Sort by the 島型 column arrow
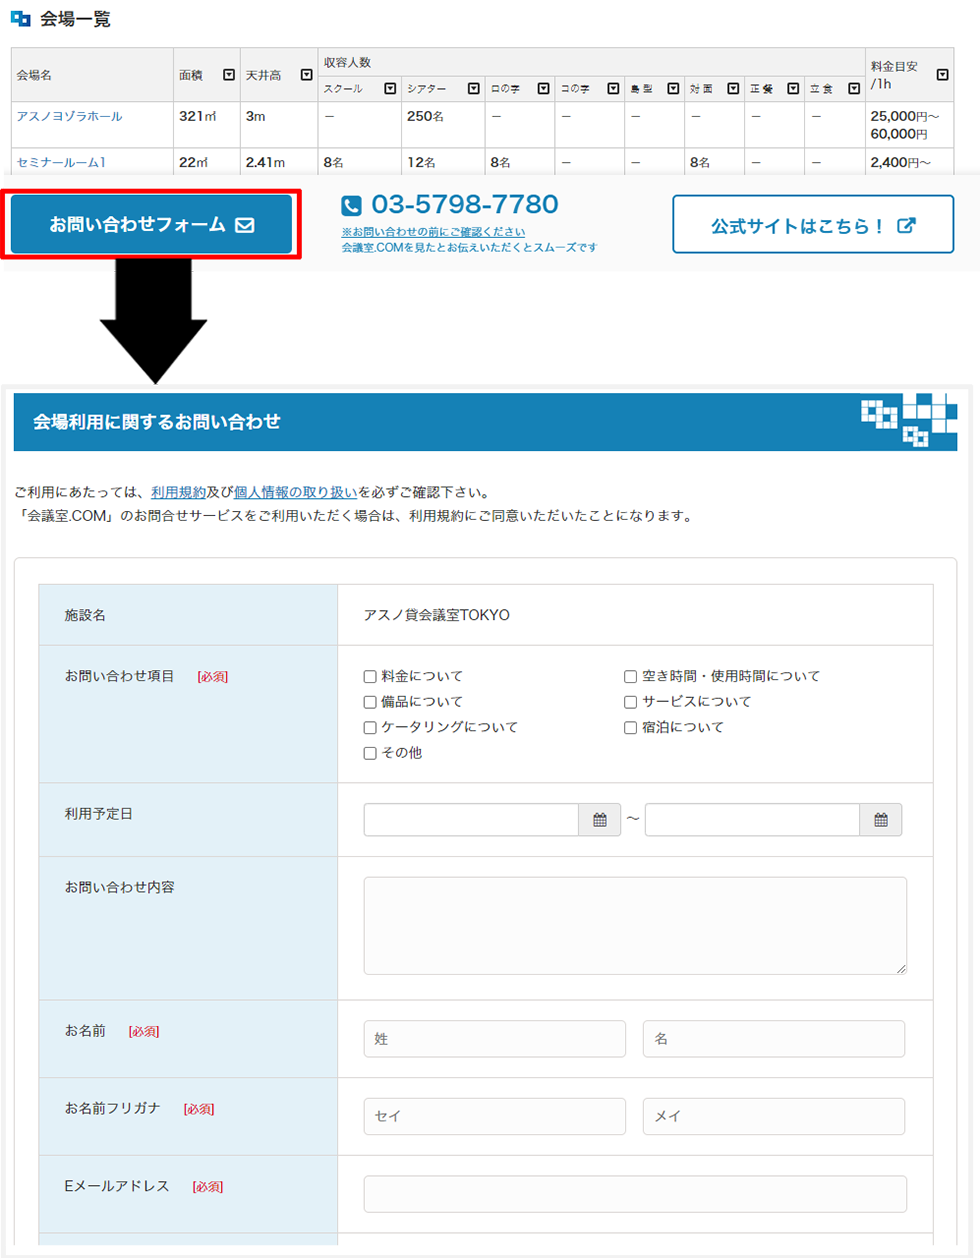 [x=673, y=89]
